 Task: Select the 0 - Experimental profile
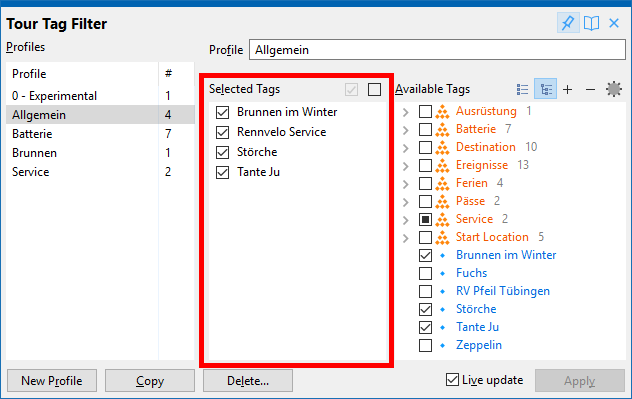pyautogui.click(x=100, y=96)
